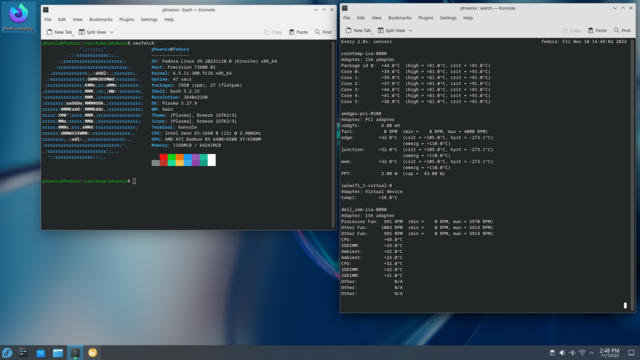Open the View menu in the bash Konsole window

[78, 19]
